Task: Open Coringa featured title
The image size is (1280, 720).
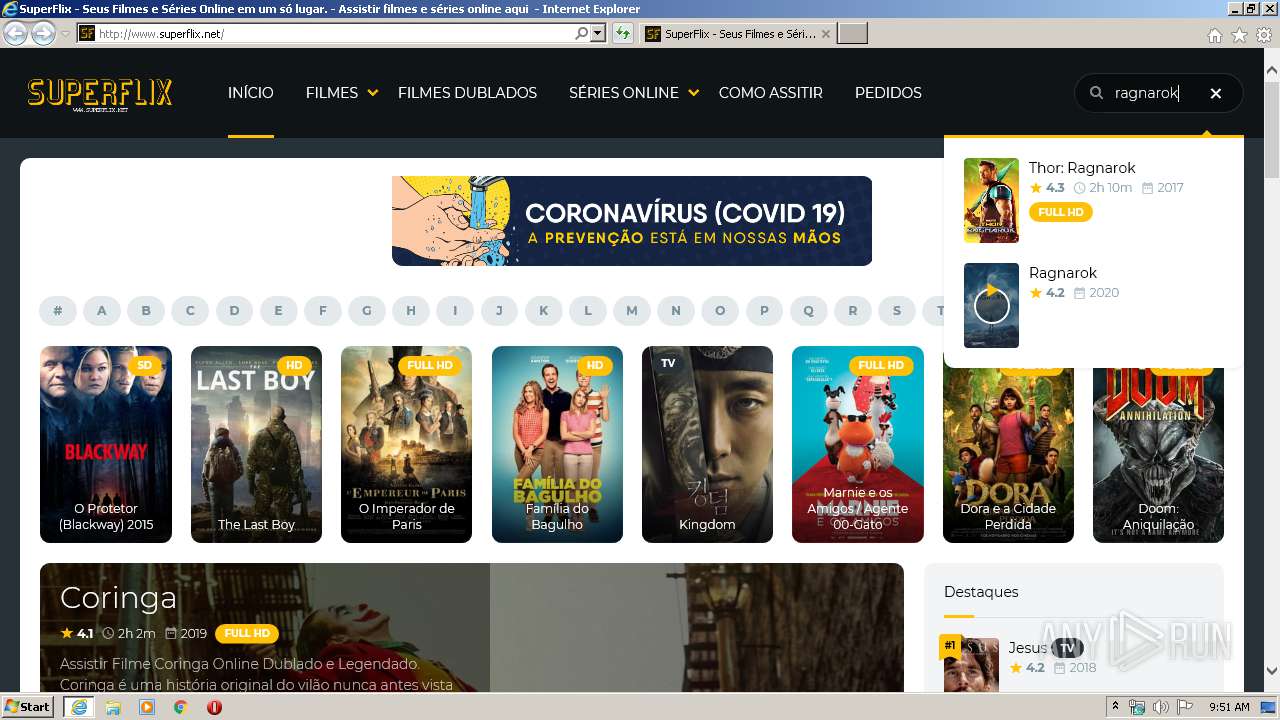Action: coord(118,597)
